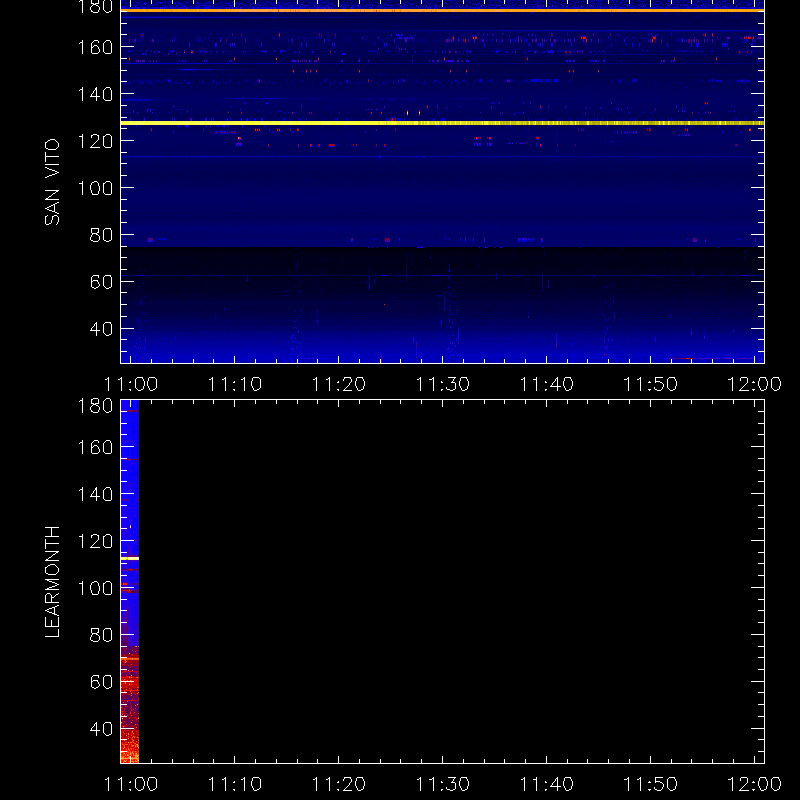Select the 140 tick label on LEARMONTH plot
Viewport: 800px width, 800px height.
[95, 494]
